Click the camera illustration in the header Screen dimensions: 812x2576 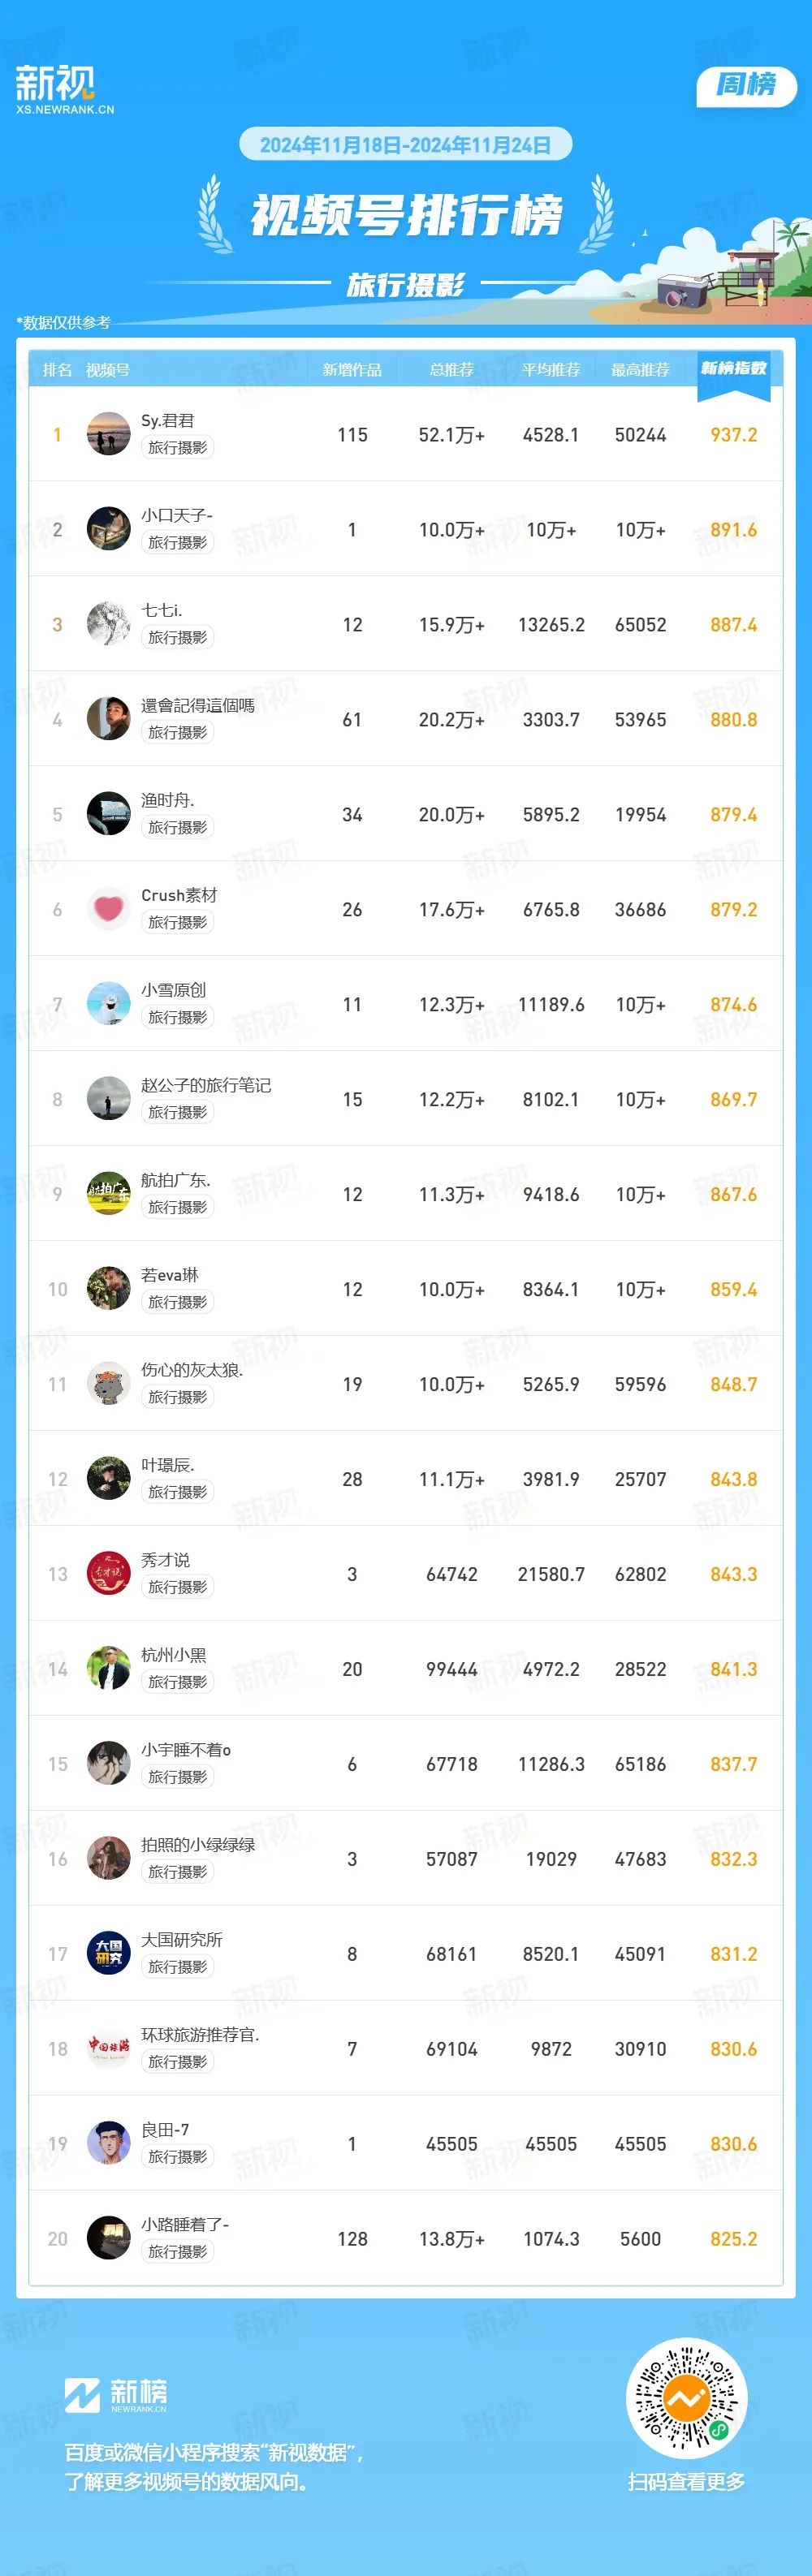[683, 291]
